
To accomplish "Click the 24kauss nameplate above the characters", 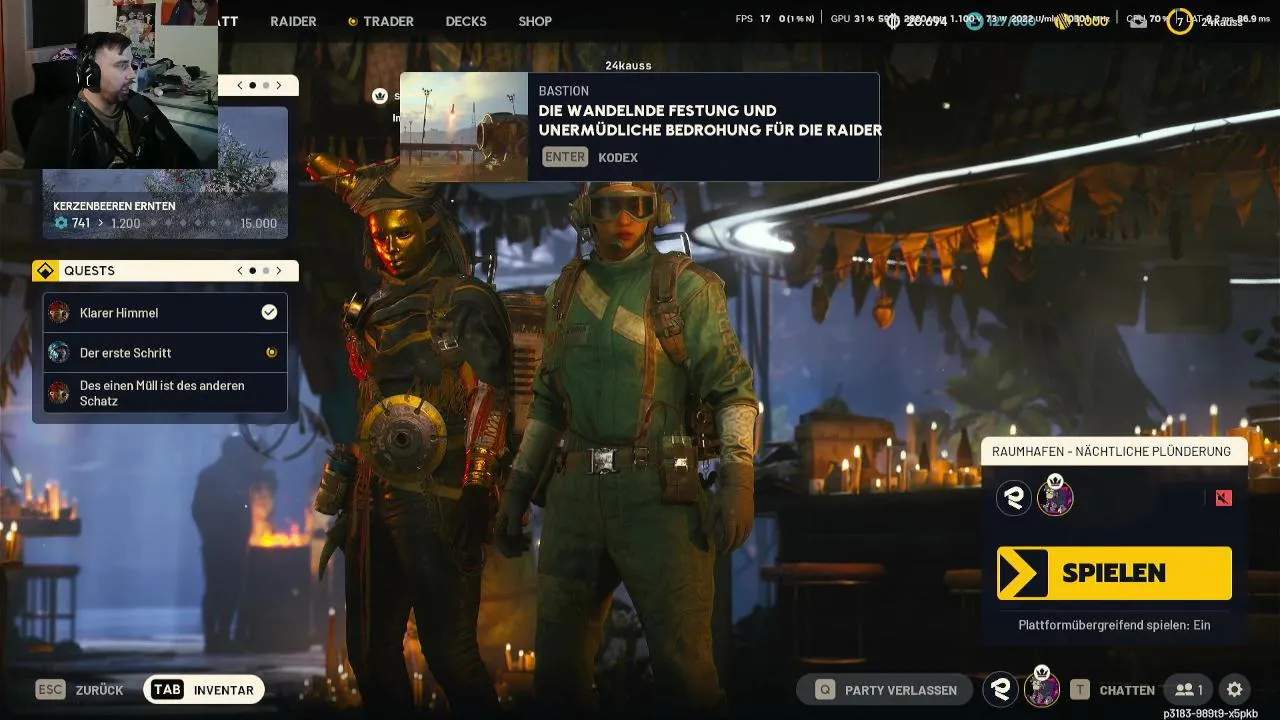I will 628,65.
